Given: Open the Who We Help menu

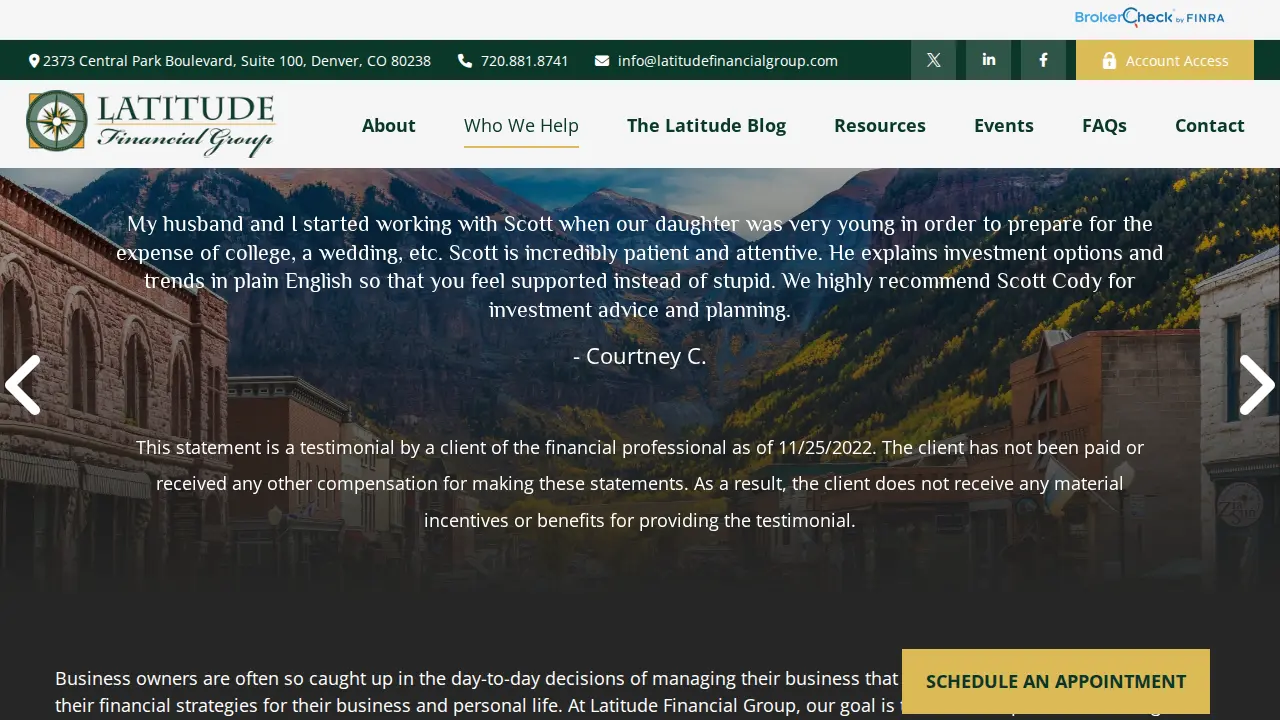Looking at the screenshot, I should click(521, 125).
